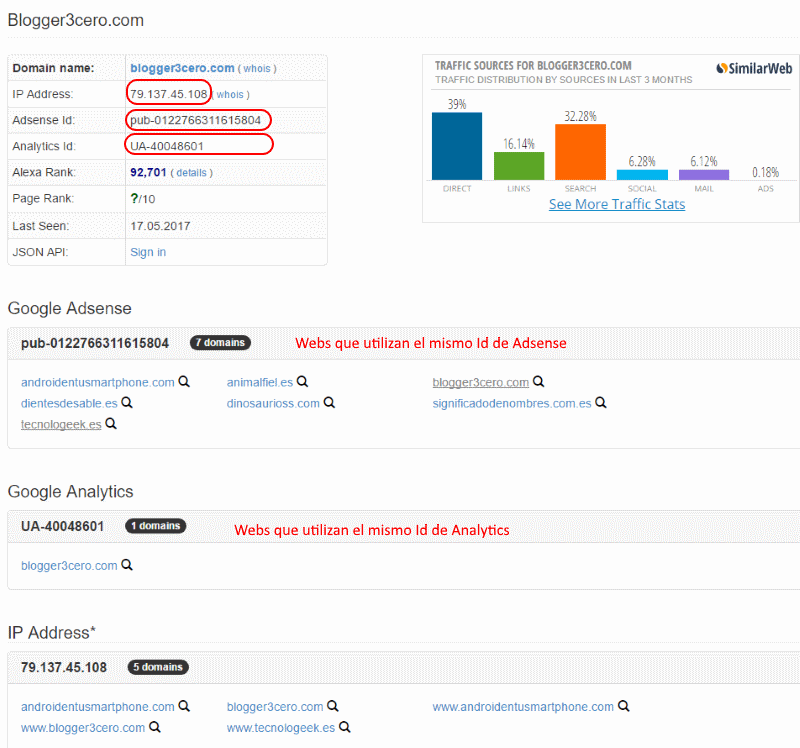
Task: Open significadodenombres.com.es link
Action: 512,404
